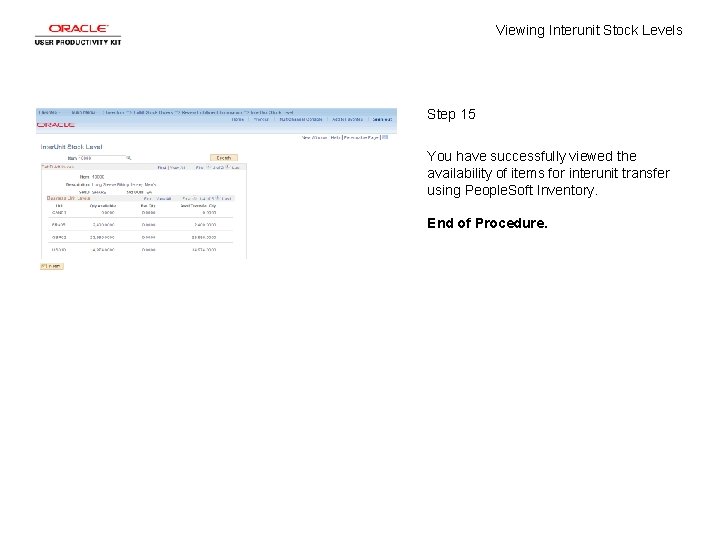
Task: Click the Home link in header
Action: click(237, 119)
